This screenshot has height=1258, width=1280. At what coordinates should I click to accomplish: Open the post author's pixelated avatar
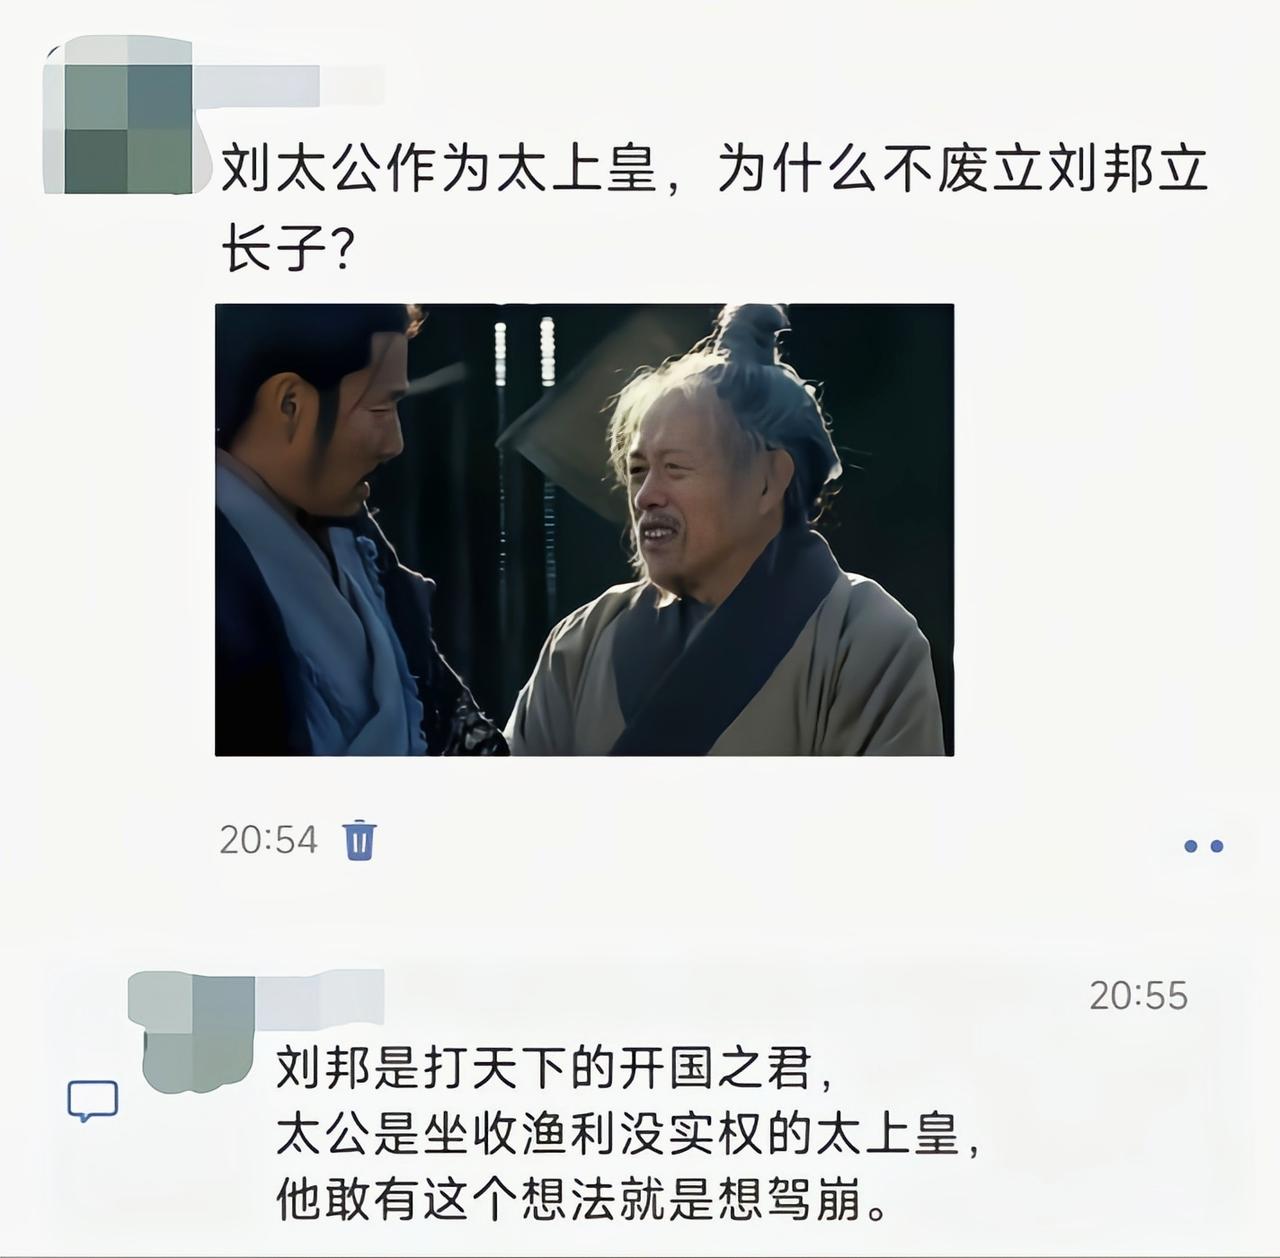pos(118,114)
